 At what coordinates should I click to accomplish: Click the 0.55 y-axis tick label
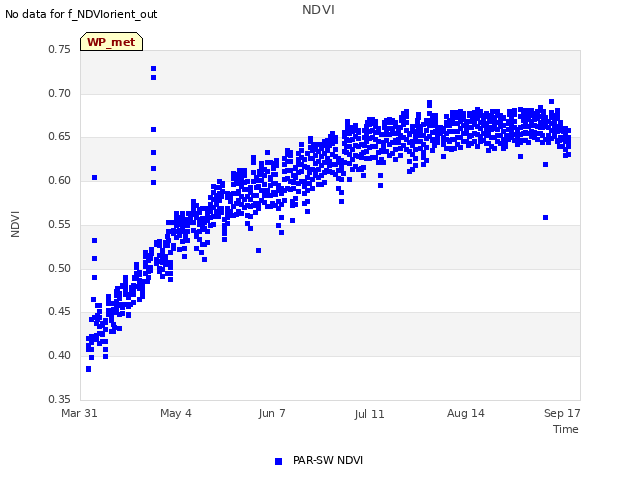[x=59, y=224]
